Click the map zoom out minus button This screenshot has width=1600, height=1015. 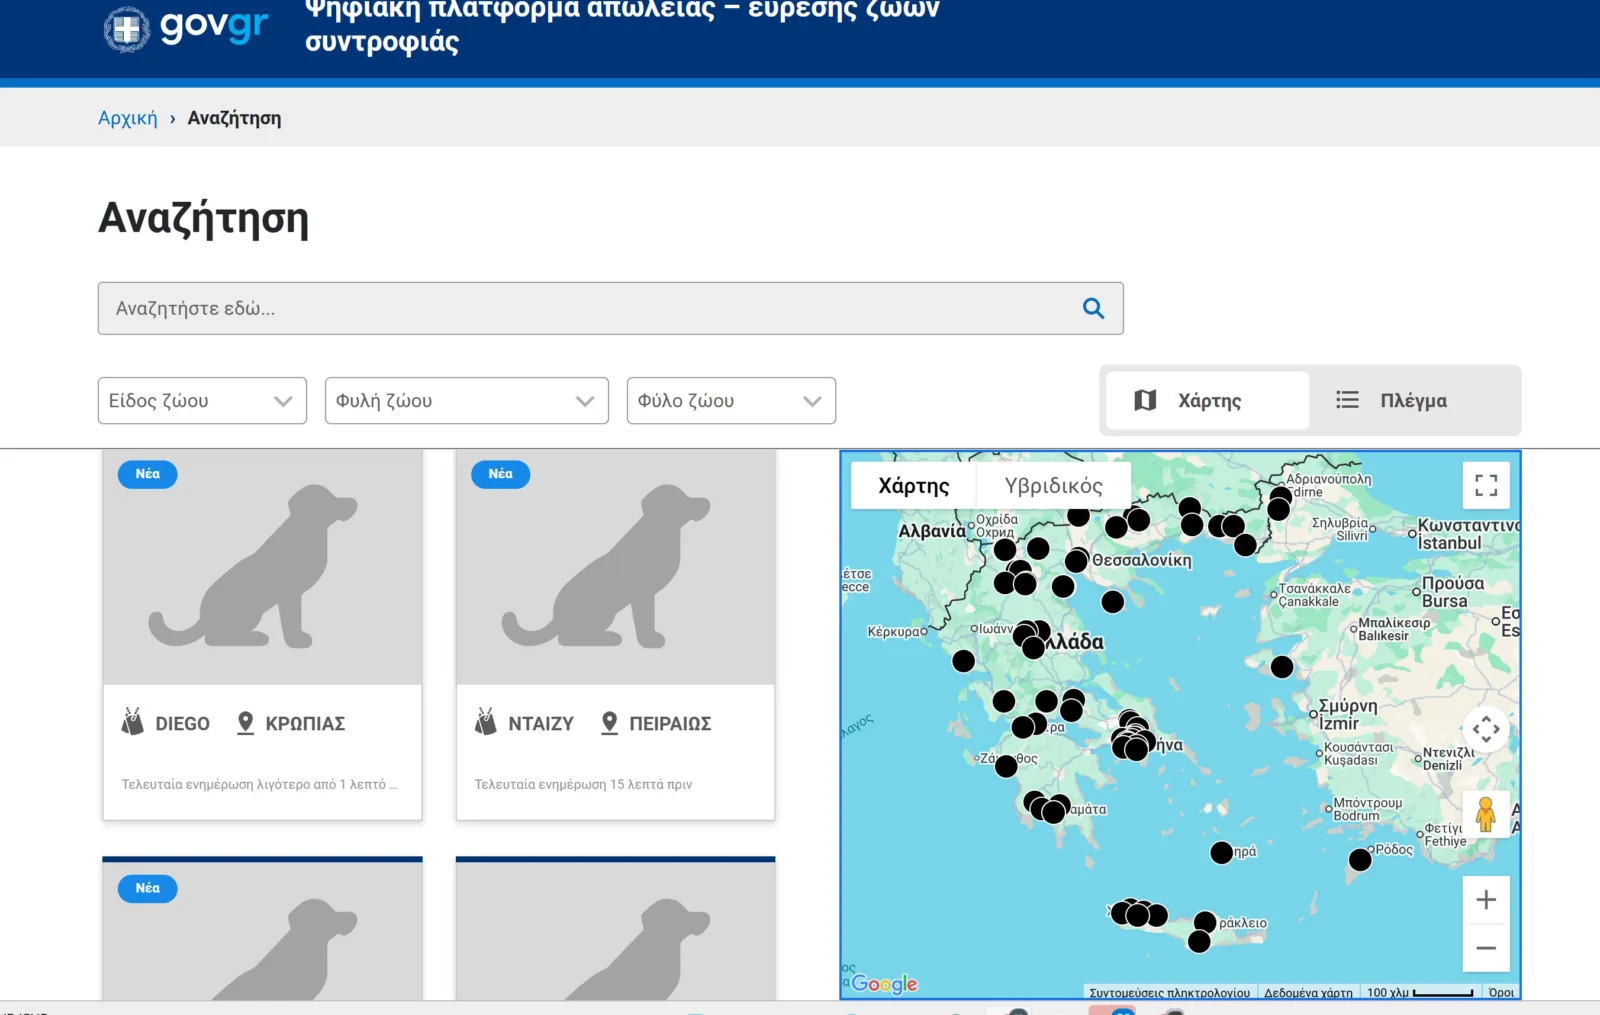1486,948
